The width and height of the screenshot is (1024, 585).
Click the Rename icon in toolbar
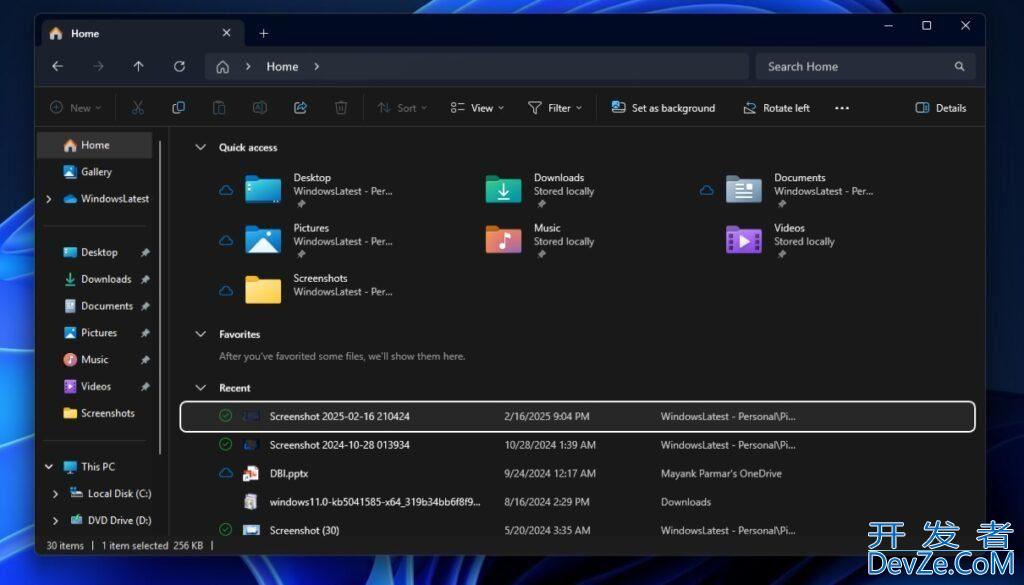coord(259,108)
